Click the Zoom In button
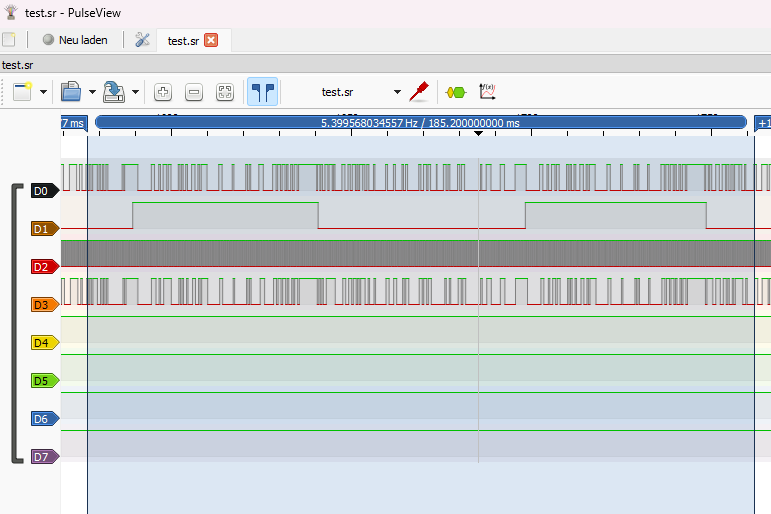Screen dimensions: 771x514 [x=163, y=92]
